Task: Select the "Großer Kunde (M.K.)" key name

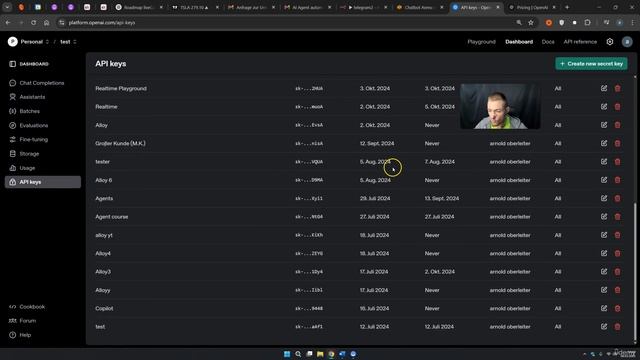Action: [120, 143]
